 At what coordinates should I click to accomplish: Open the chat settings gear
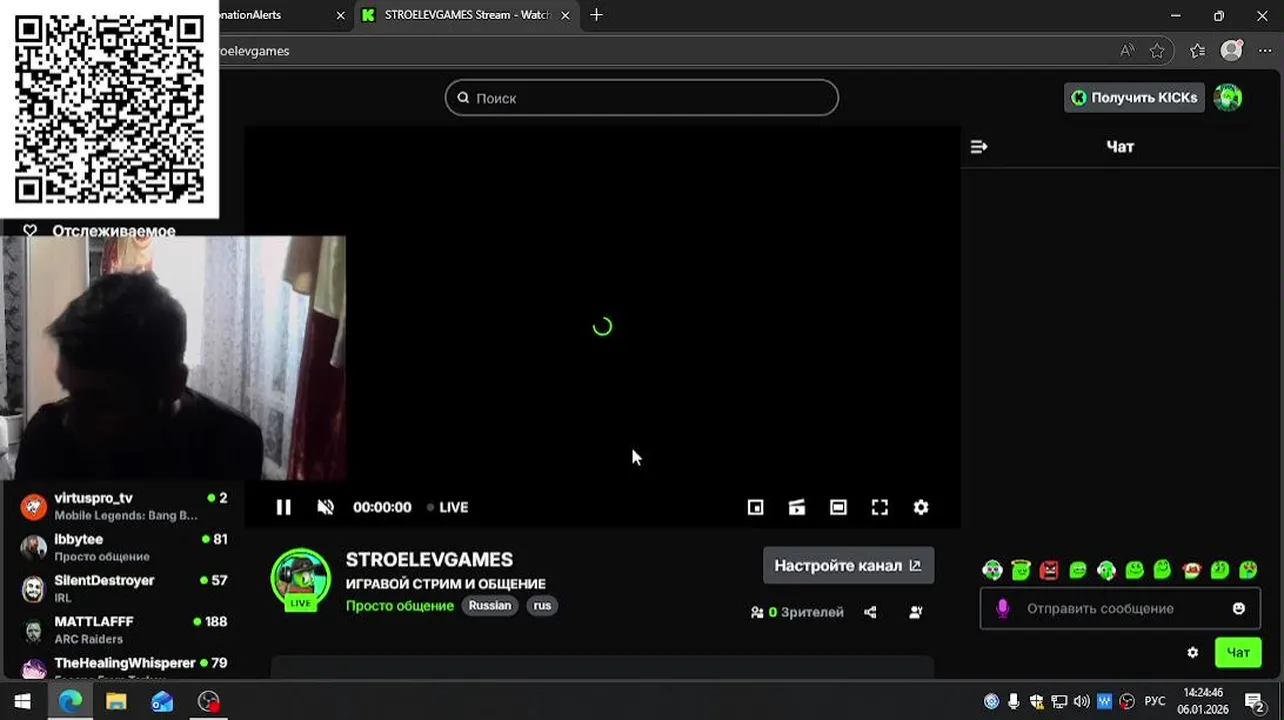(x=1193, y=652)
